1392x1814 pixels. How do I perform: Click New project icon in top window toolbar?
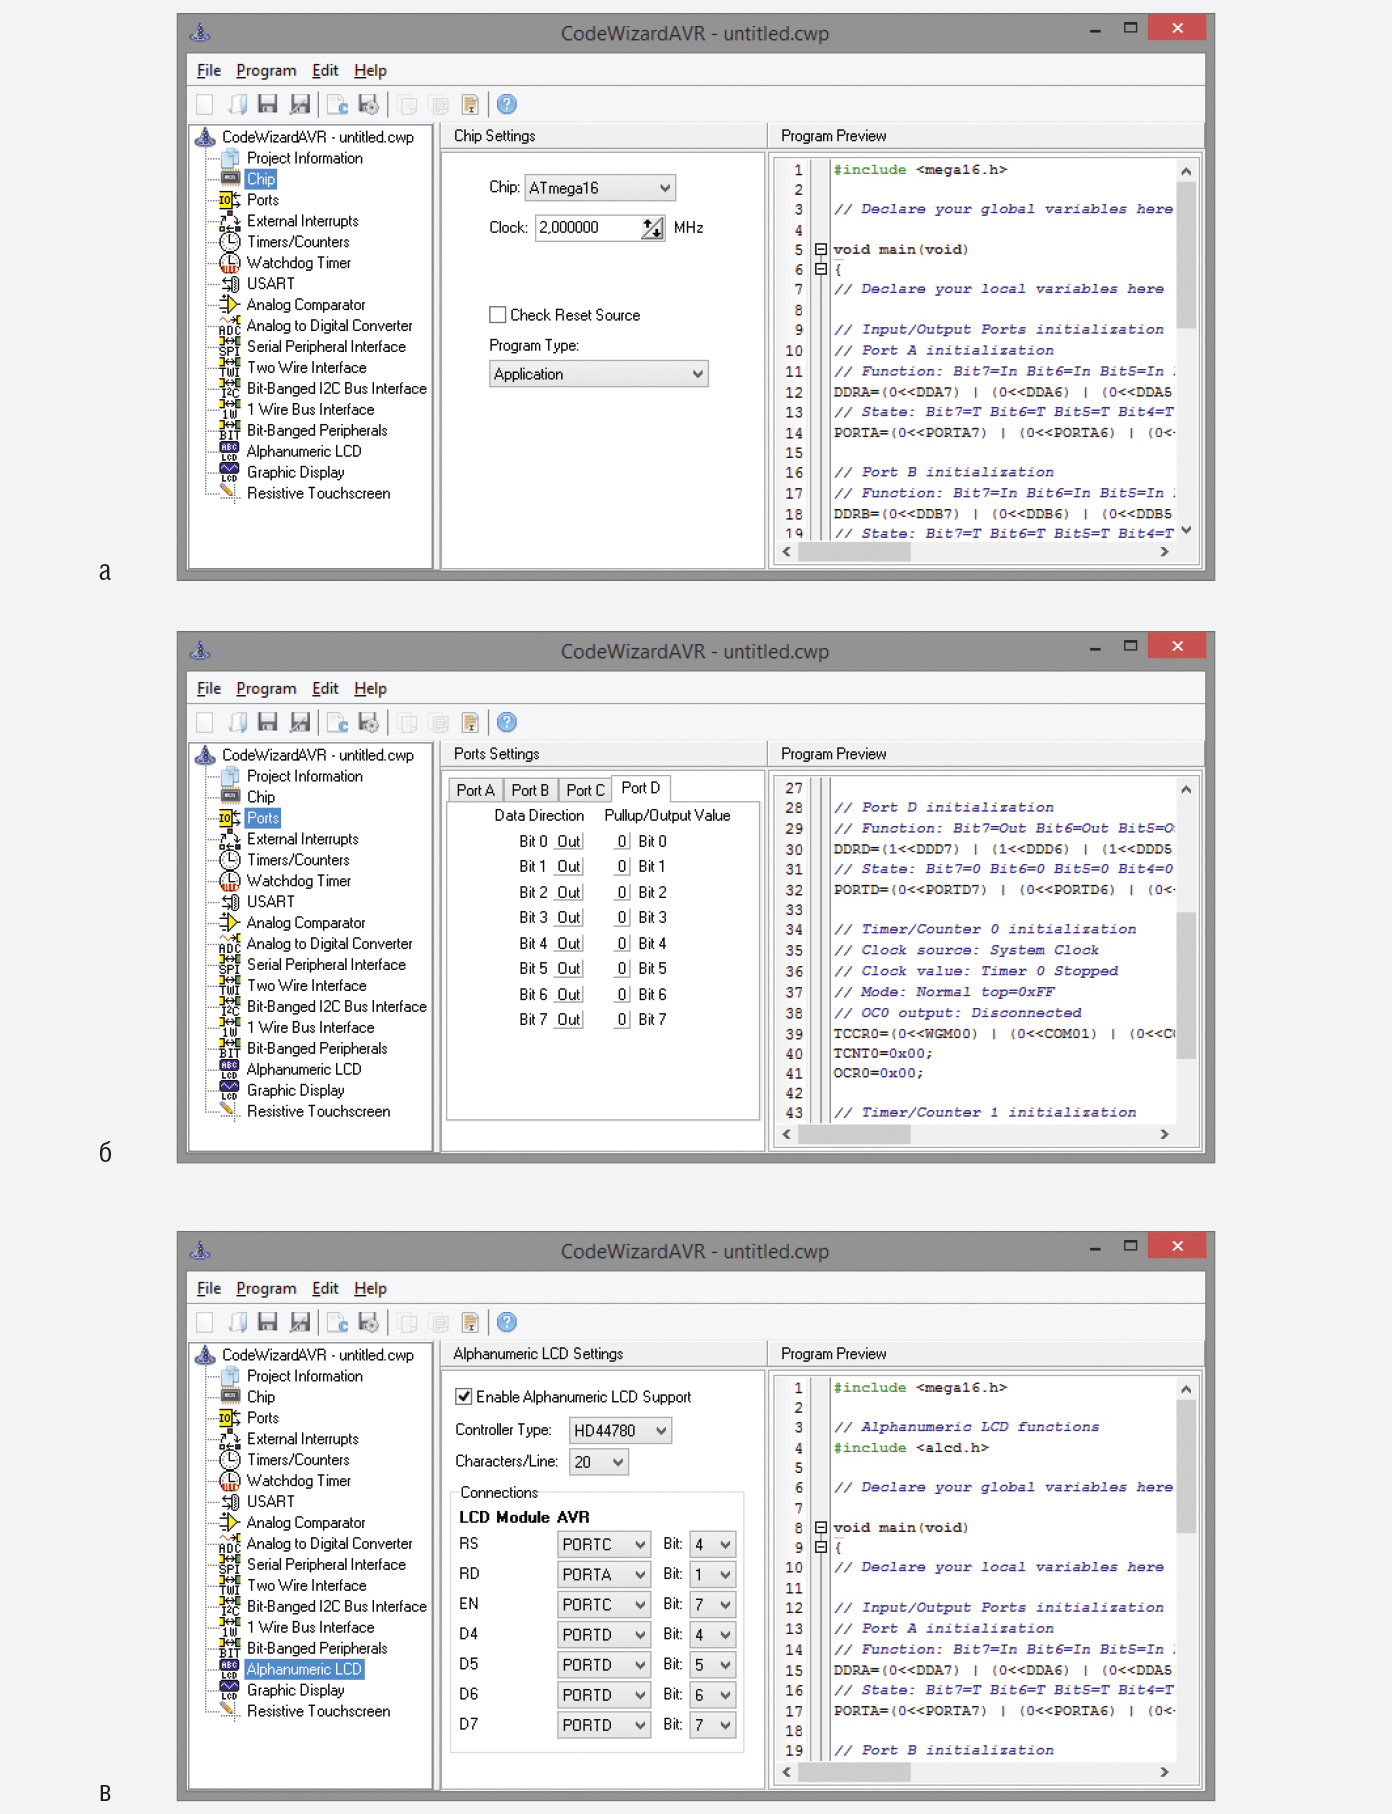(x=205, y=104)
